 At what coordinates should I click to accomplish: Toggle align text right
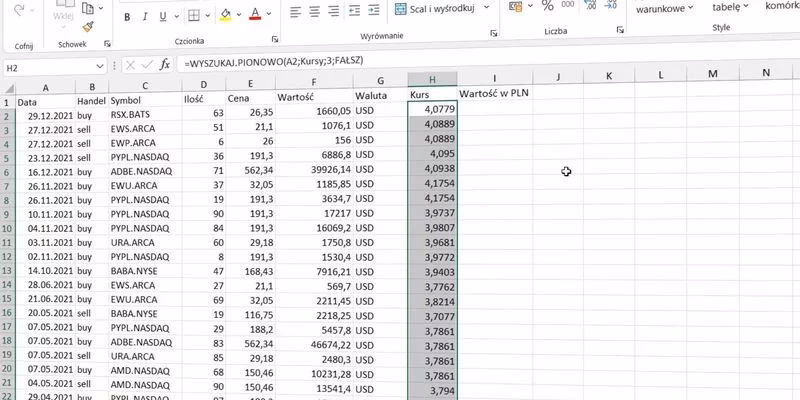click(334, 11)
